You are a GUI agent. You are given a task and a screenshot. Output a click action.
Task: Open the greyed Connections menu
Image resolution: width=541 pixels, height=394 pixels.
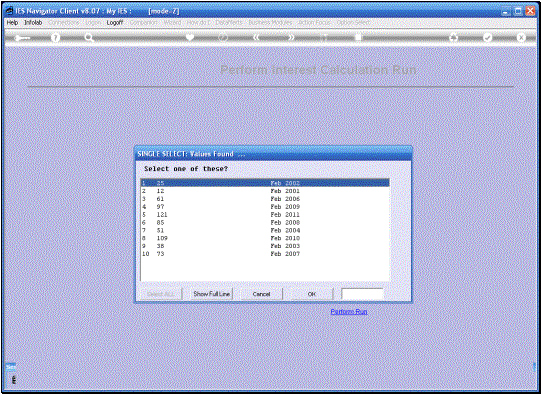(x=64, y=22)
